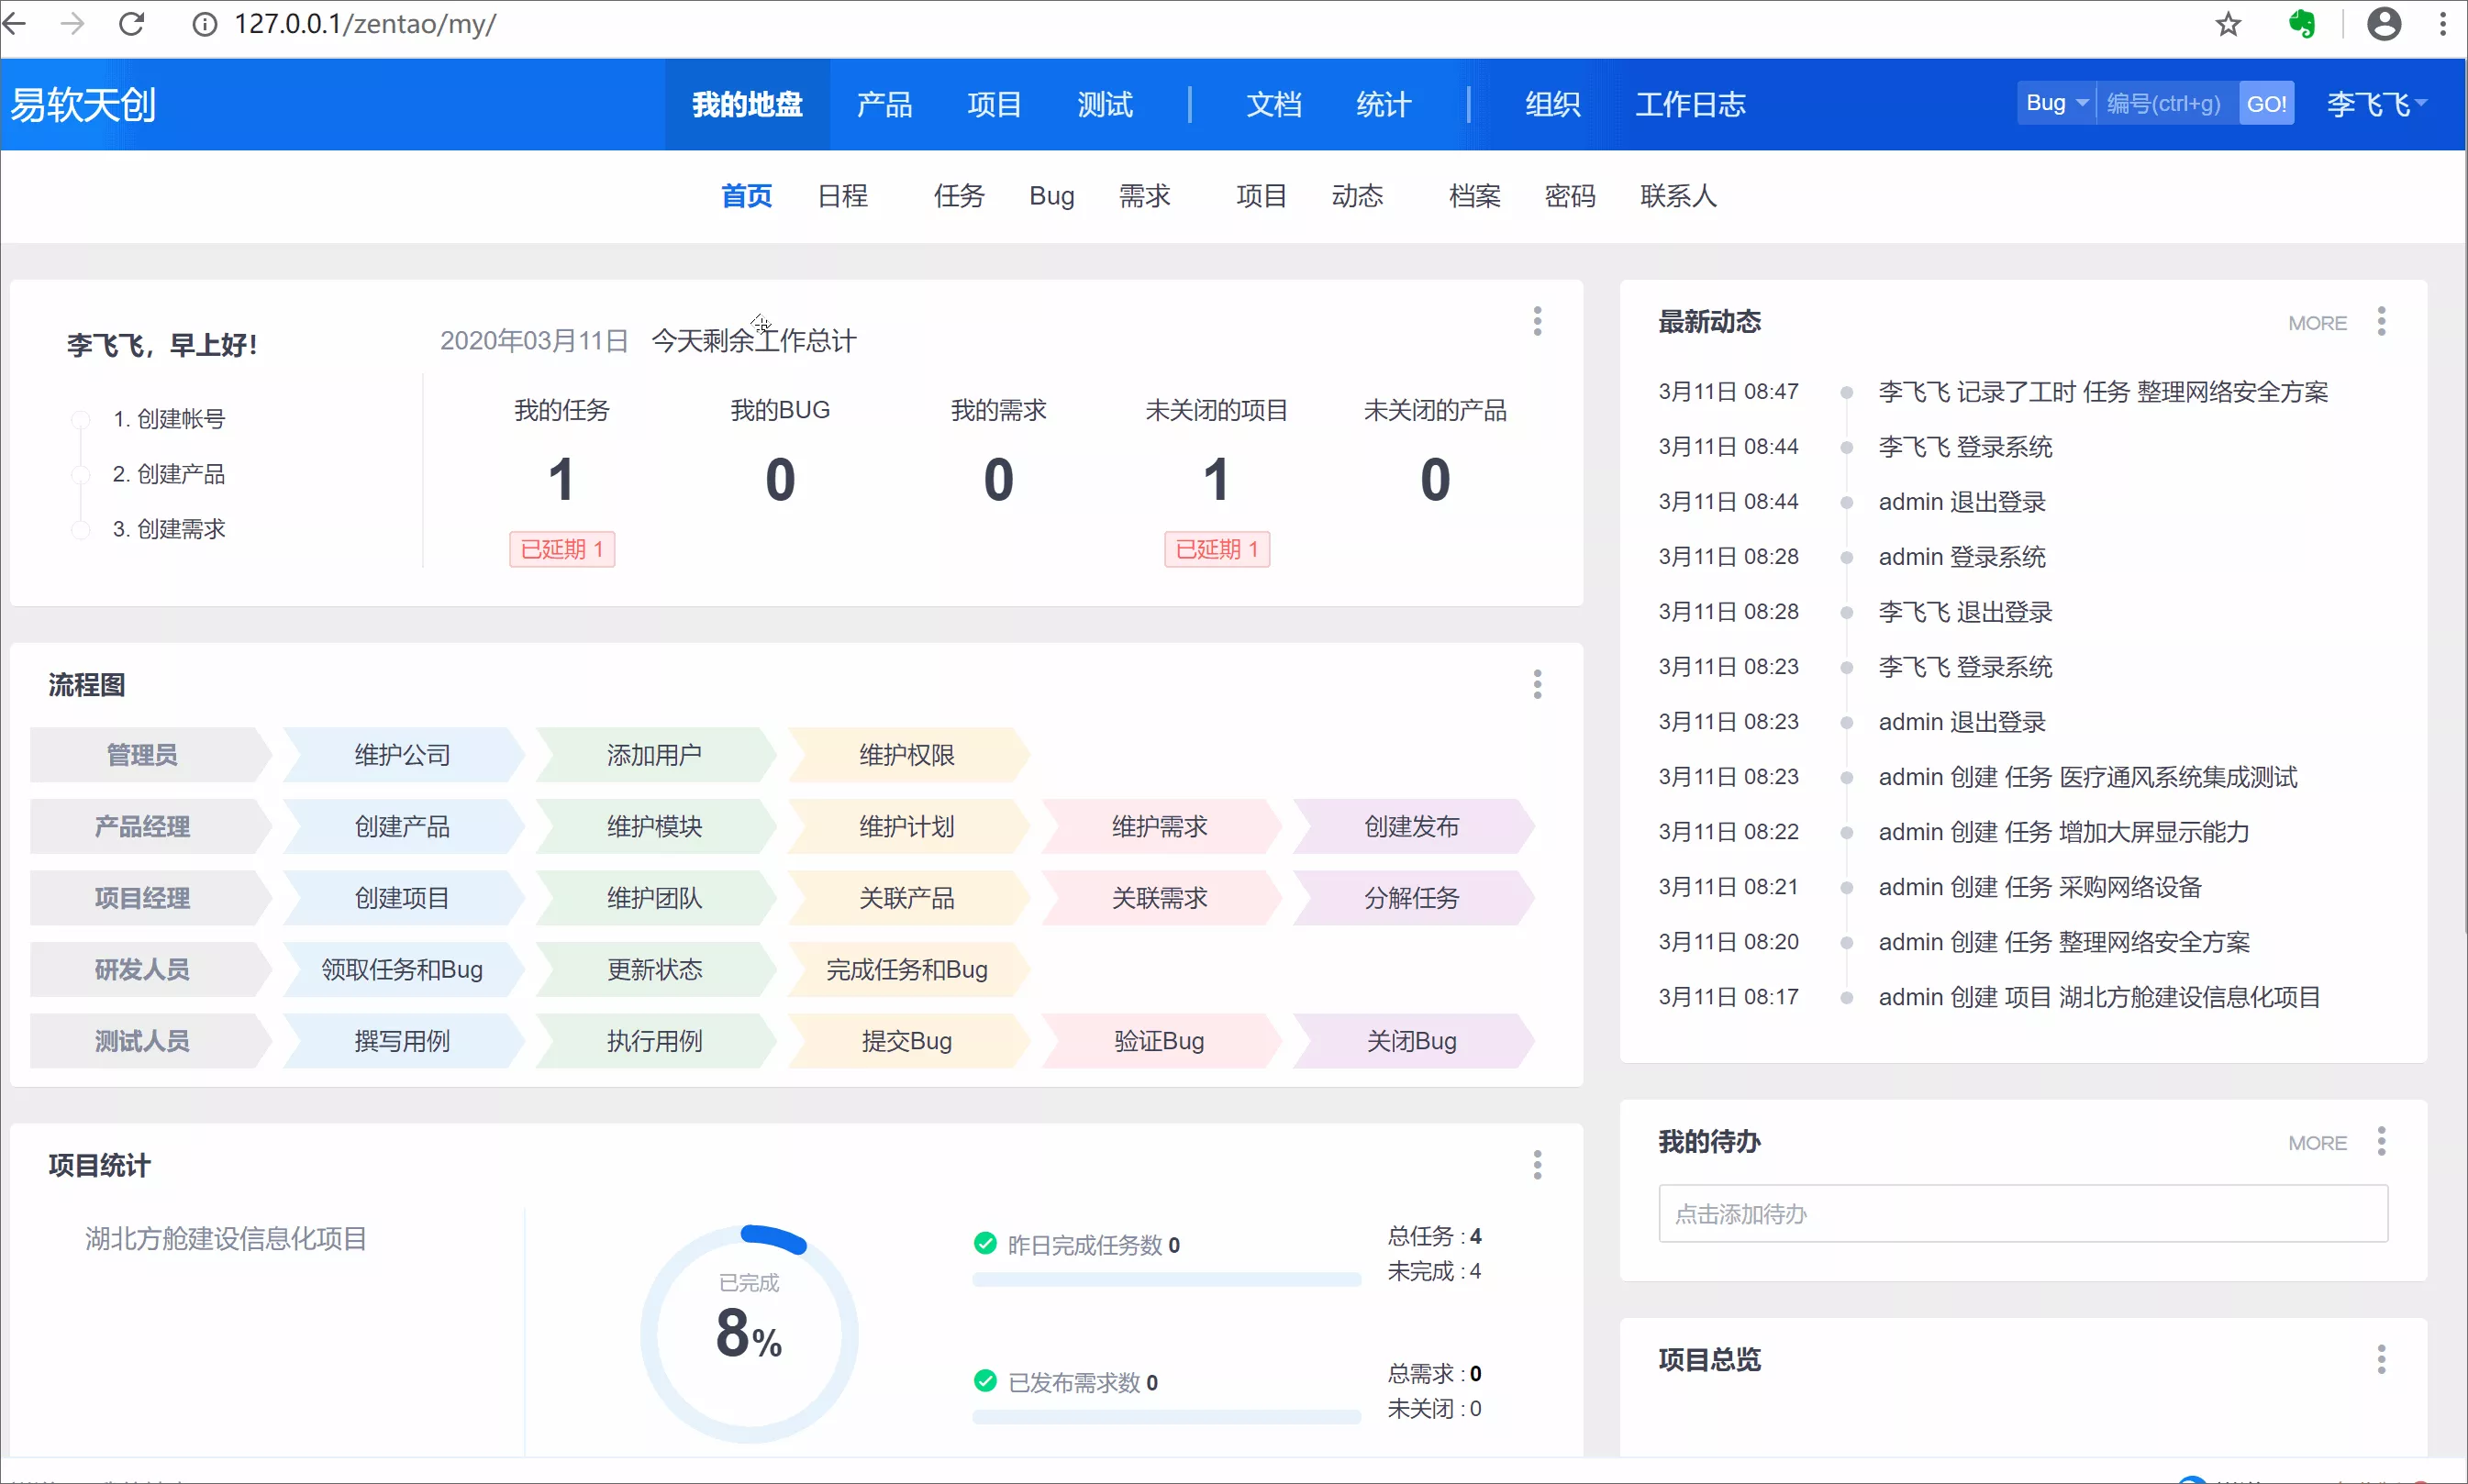Click the 我的BUG count number
2468x1484 pixels.
(780, 479)
